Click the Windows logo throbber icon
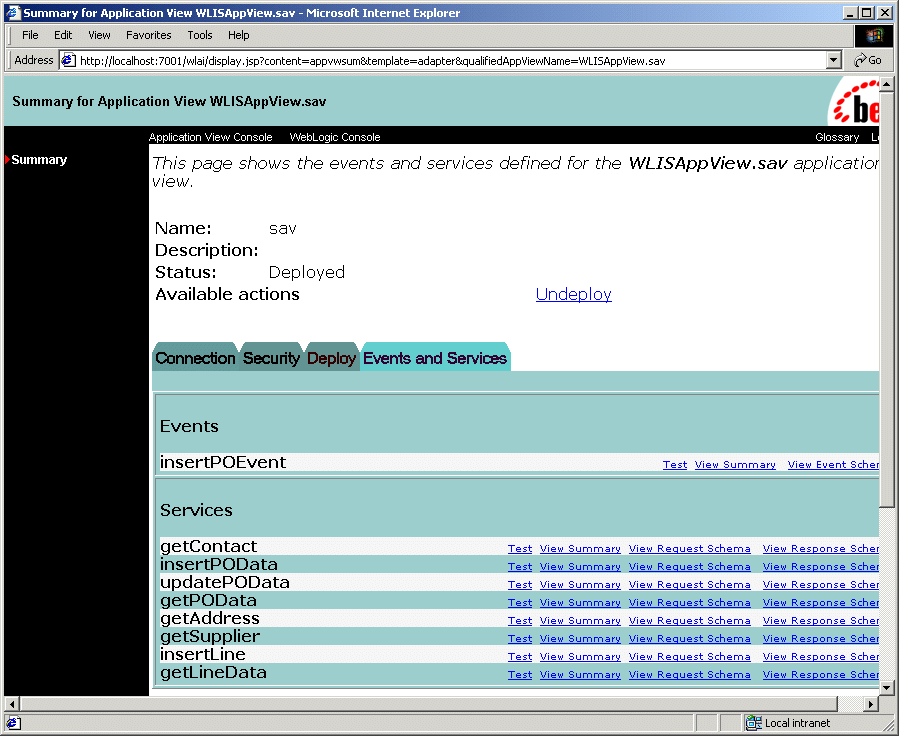Image resolution: width=899 pixels, height=736 pixels. [x=873, y=36]
